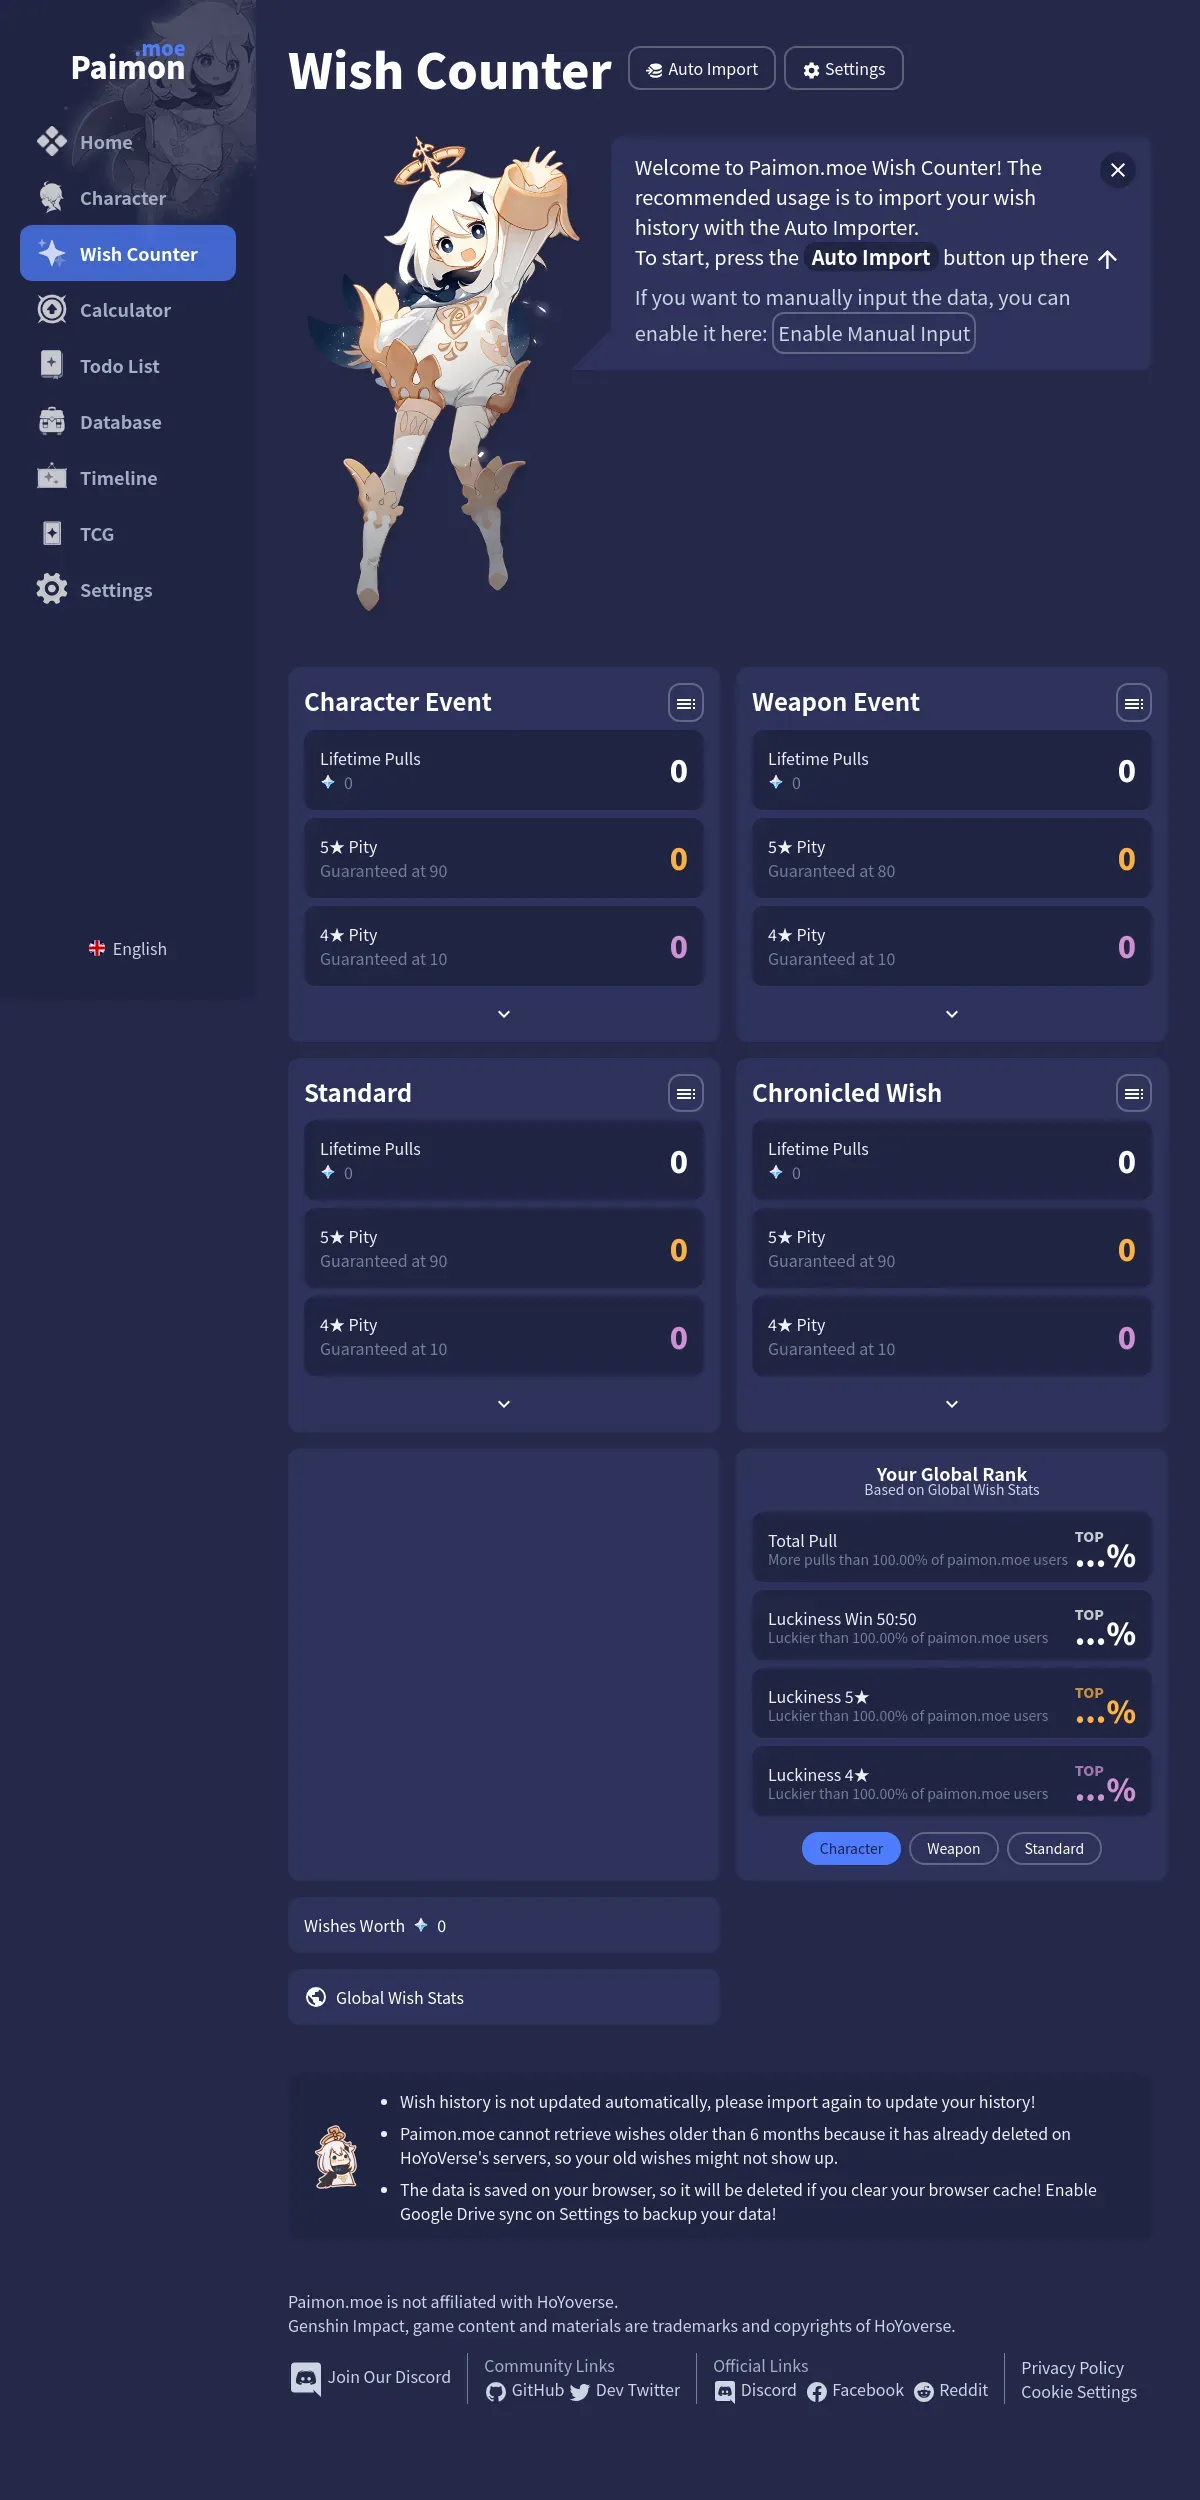Select the Character rank filter pill
This screenshot has height=2500, width=1200.
pos(851,1849)
